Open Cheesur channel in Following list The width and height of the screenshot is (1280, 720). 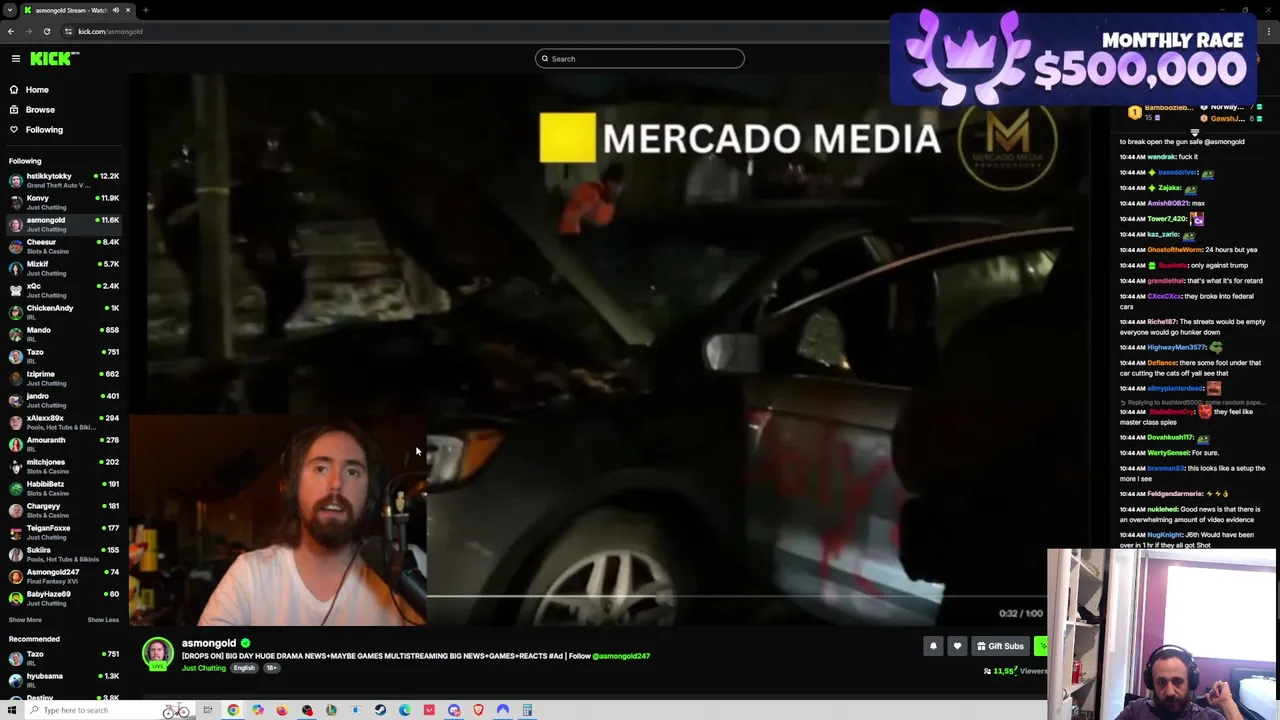(x=62, y=246)
